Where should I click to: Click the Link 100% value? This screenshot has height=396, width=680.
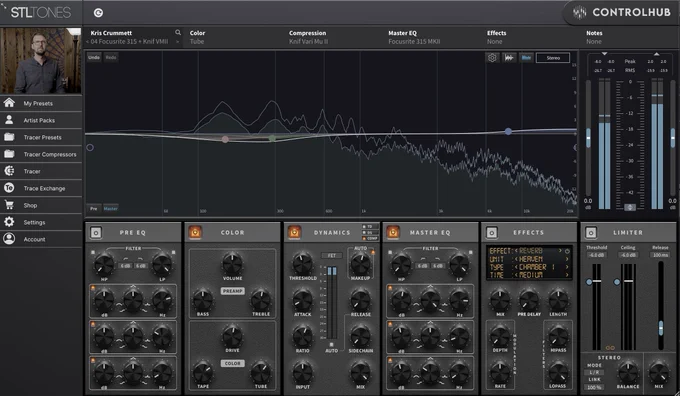(x=594, y=387)
